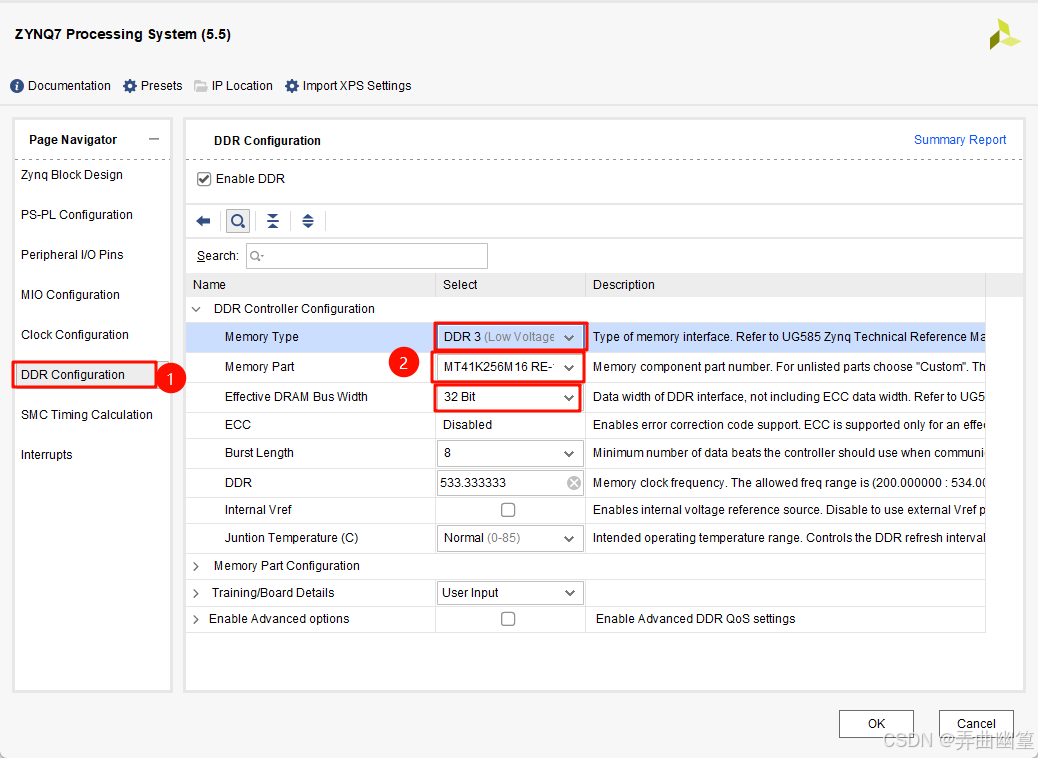Click the IP Location label

(242, 86)
